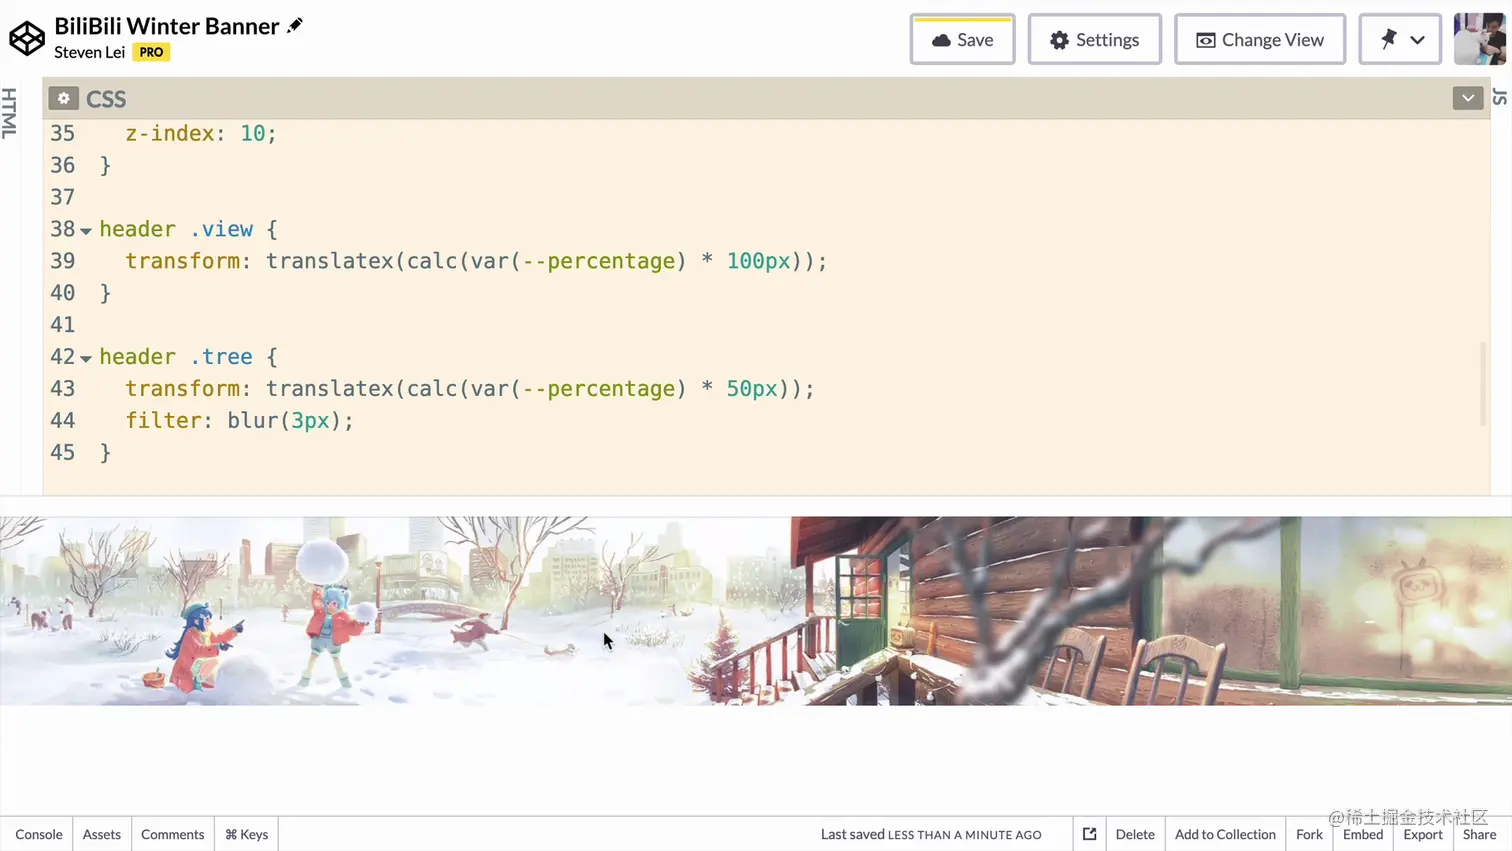Edit pen title with pencil icon

pos(295,25)
